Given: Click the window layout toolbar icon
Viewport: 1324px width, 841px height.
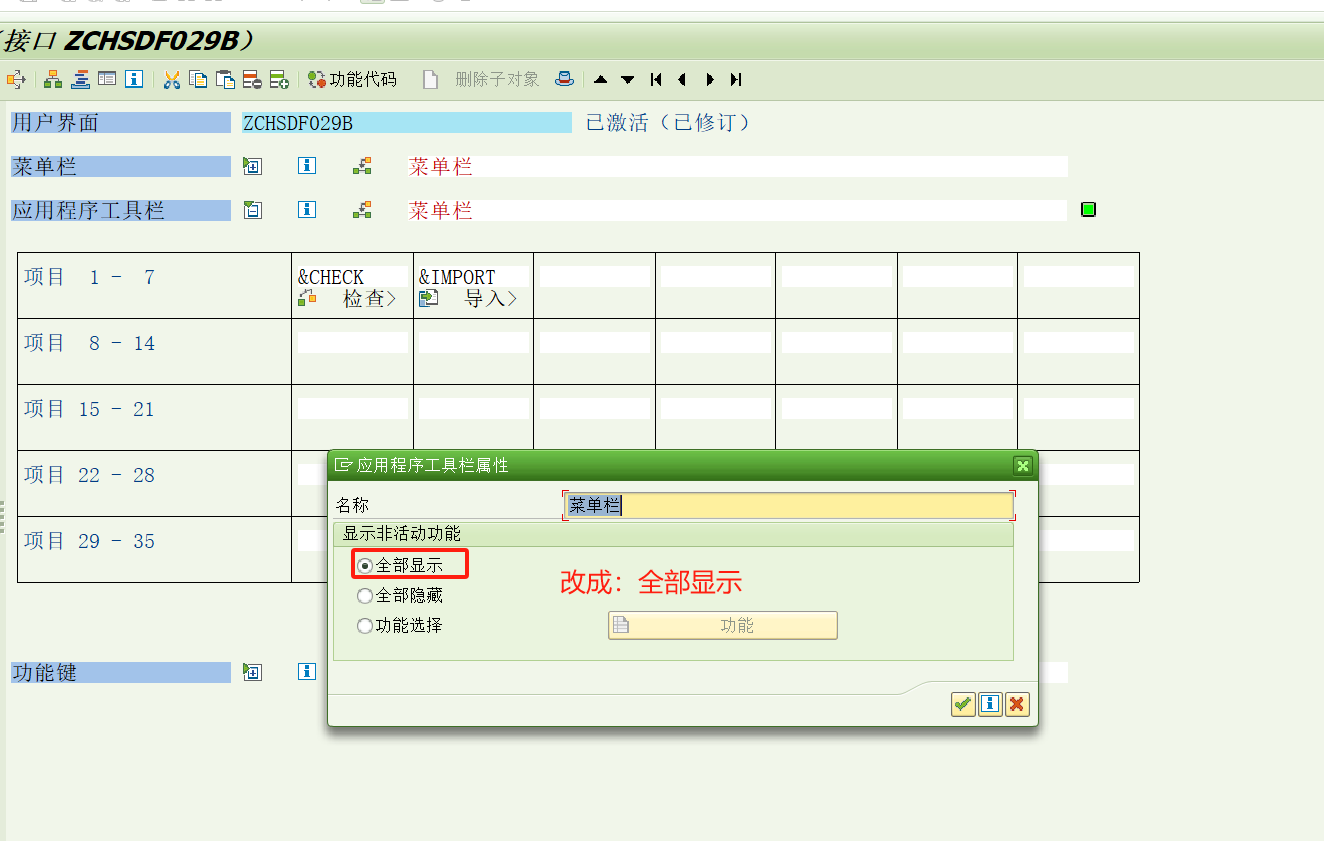Looking at the screenshot, I should (x=107, y=79).
